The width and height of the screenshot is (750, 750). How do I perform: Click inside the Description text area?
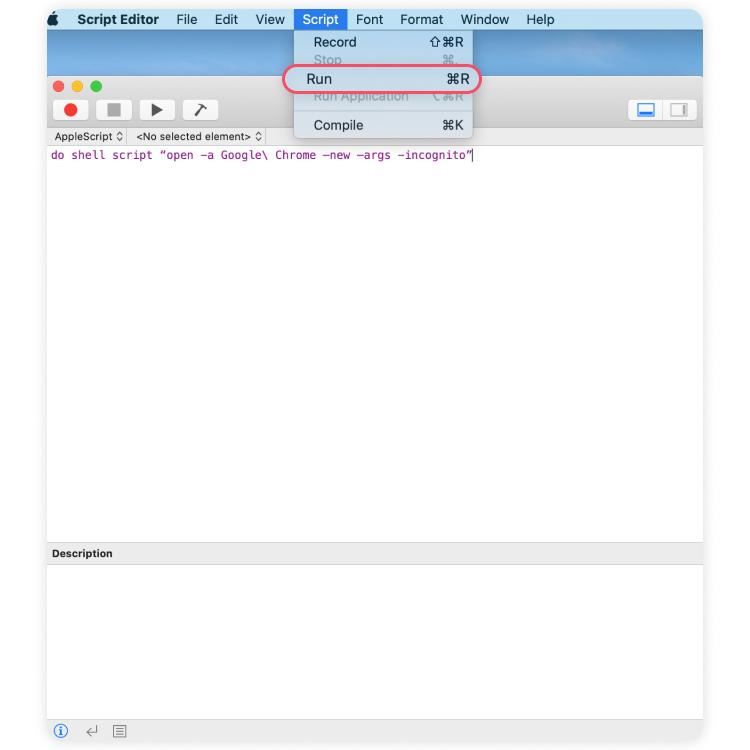[375, 641]
